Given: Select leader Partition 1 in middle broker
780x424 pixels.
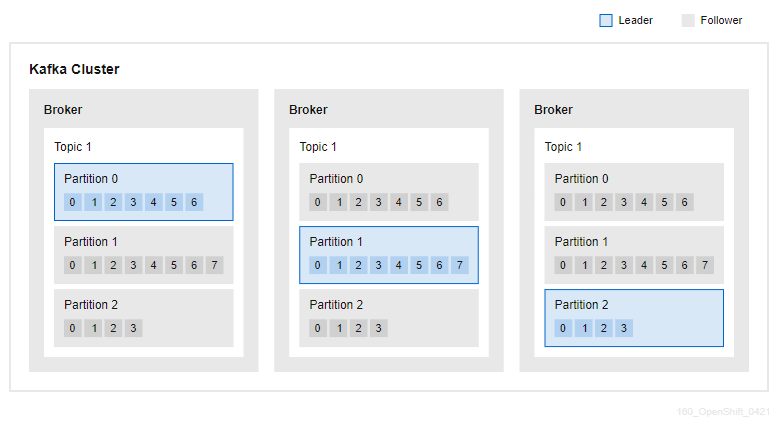Looking at the screenshot, I should [x=389, y=255].
